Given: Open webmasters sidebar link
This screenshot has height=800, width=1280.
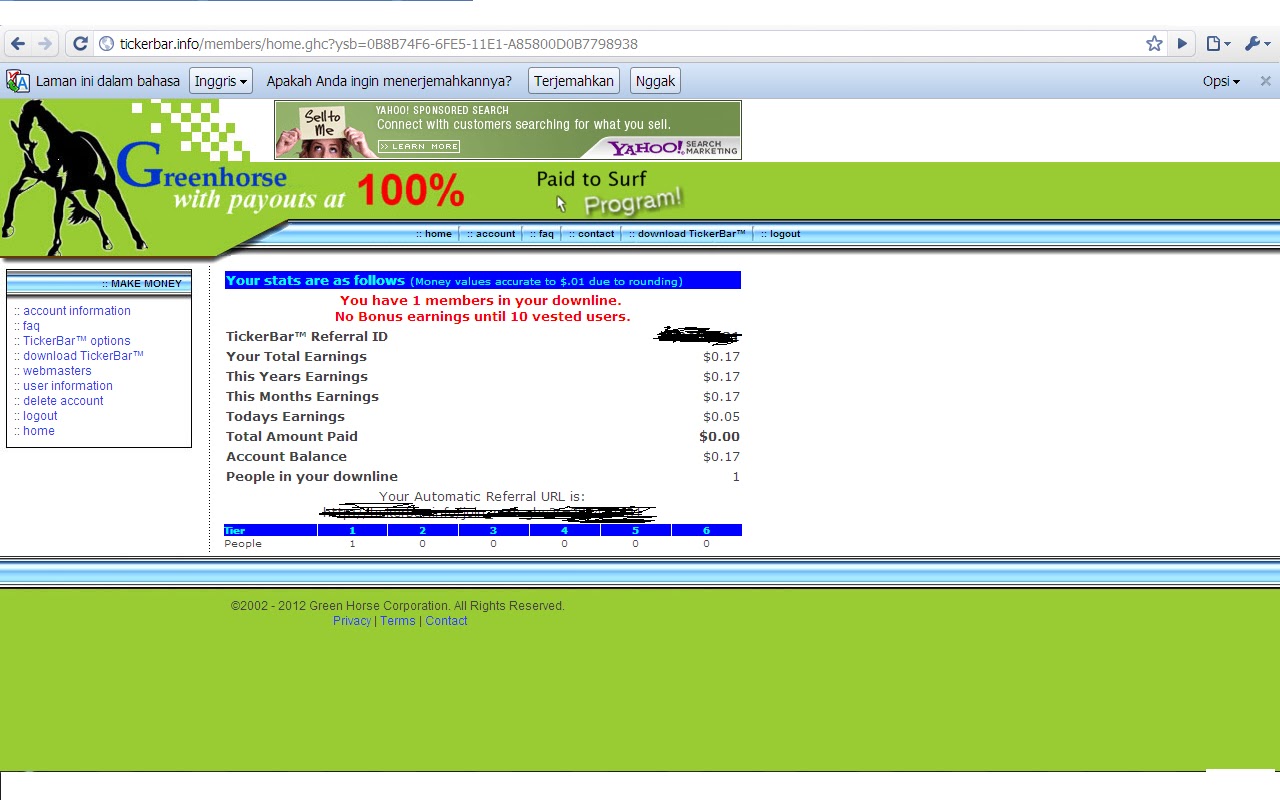Looking at the screenshot, I should click(57, 371).
